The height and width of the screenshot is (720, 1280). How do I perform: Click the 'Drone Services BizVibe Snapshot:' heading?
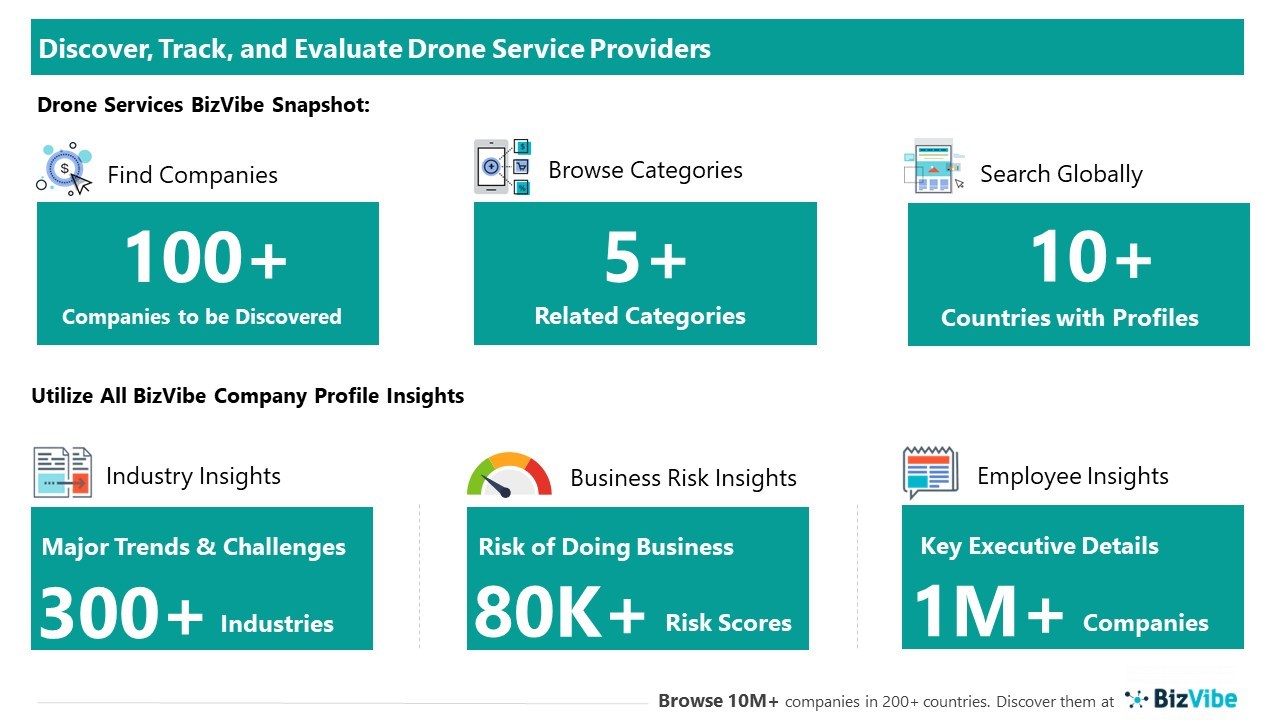pyautogui.click(x=204, y=105)
